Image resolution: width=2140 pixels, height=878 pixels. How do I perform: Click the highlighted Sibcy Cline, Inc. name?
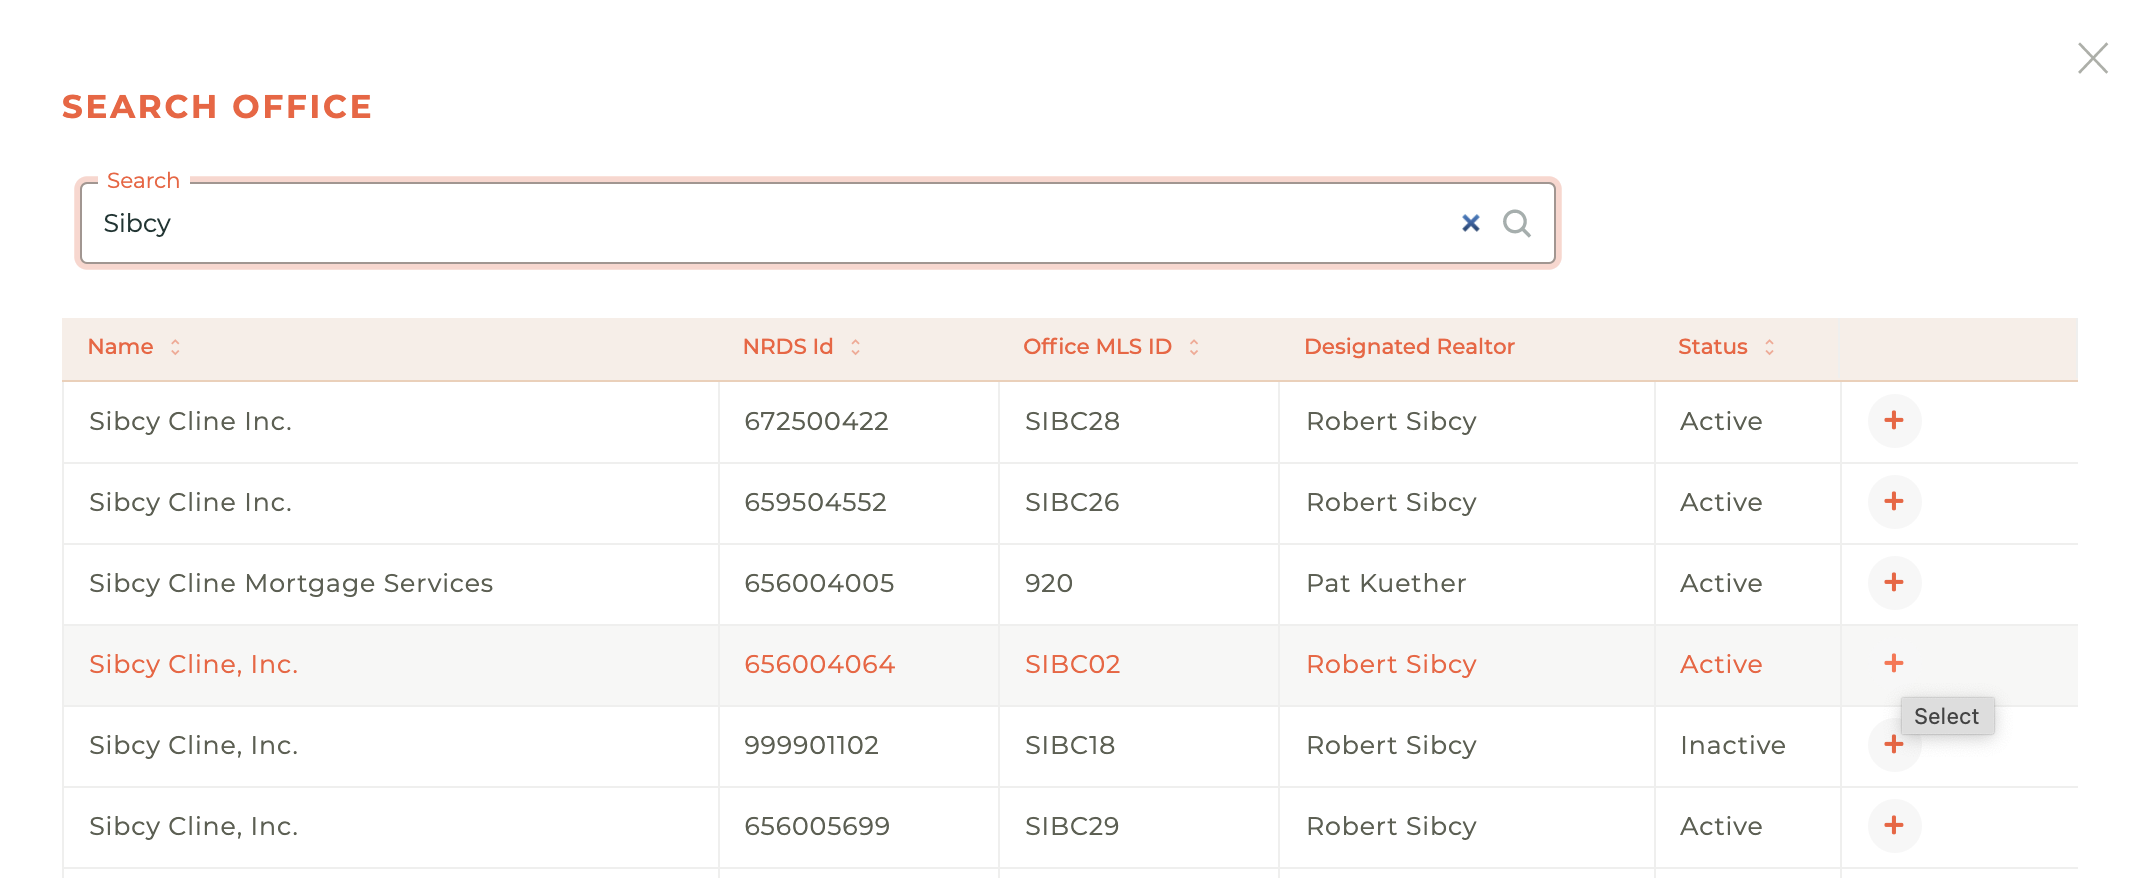(194, 664)
